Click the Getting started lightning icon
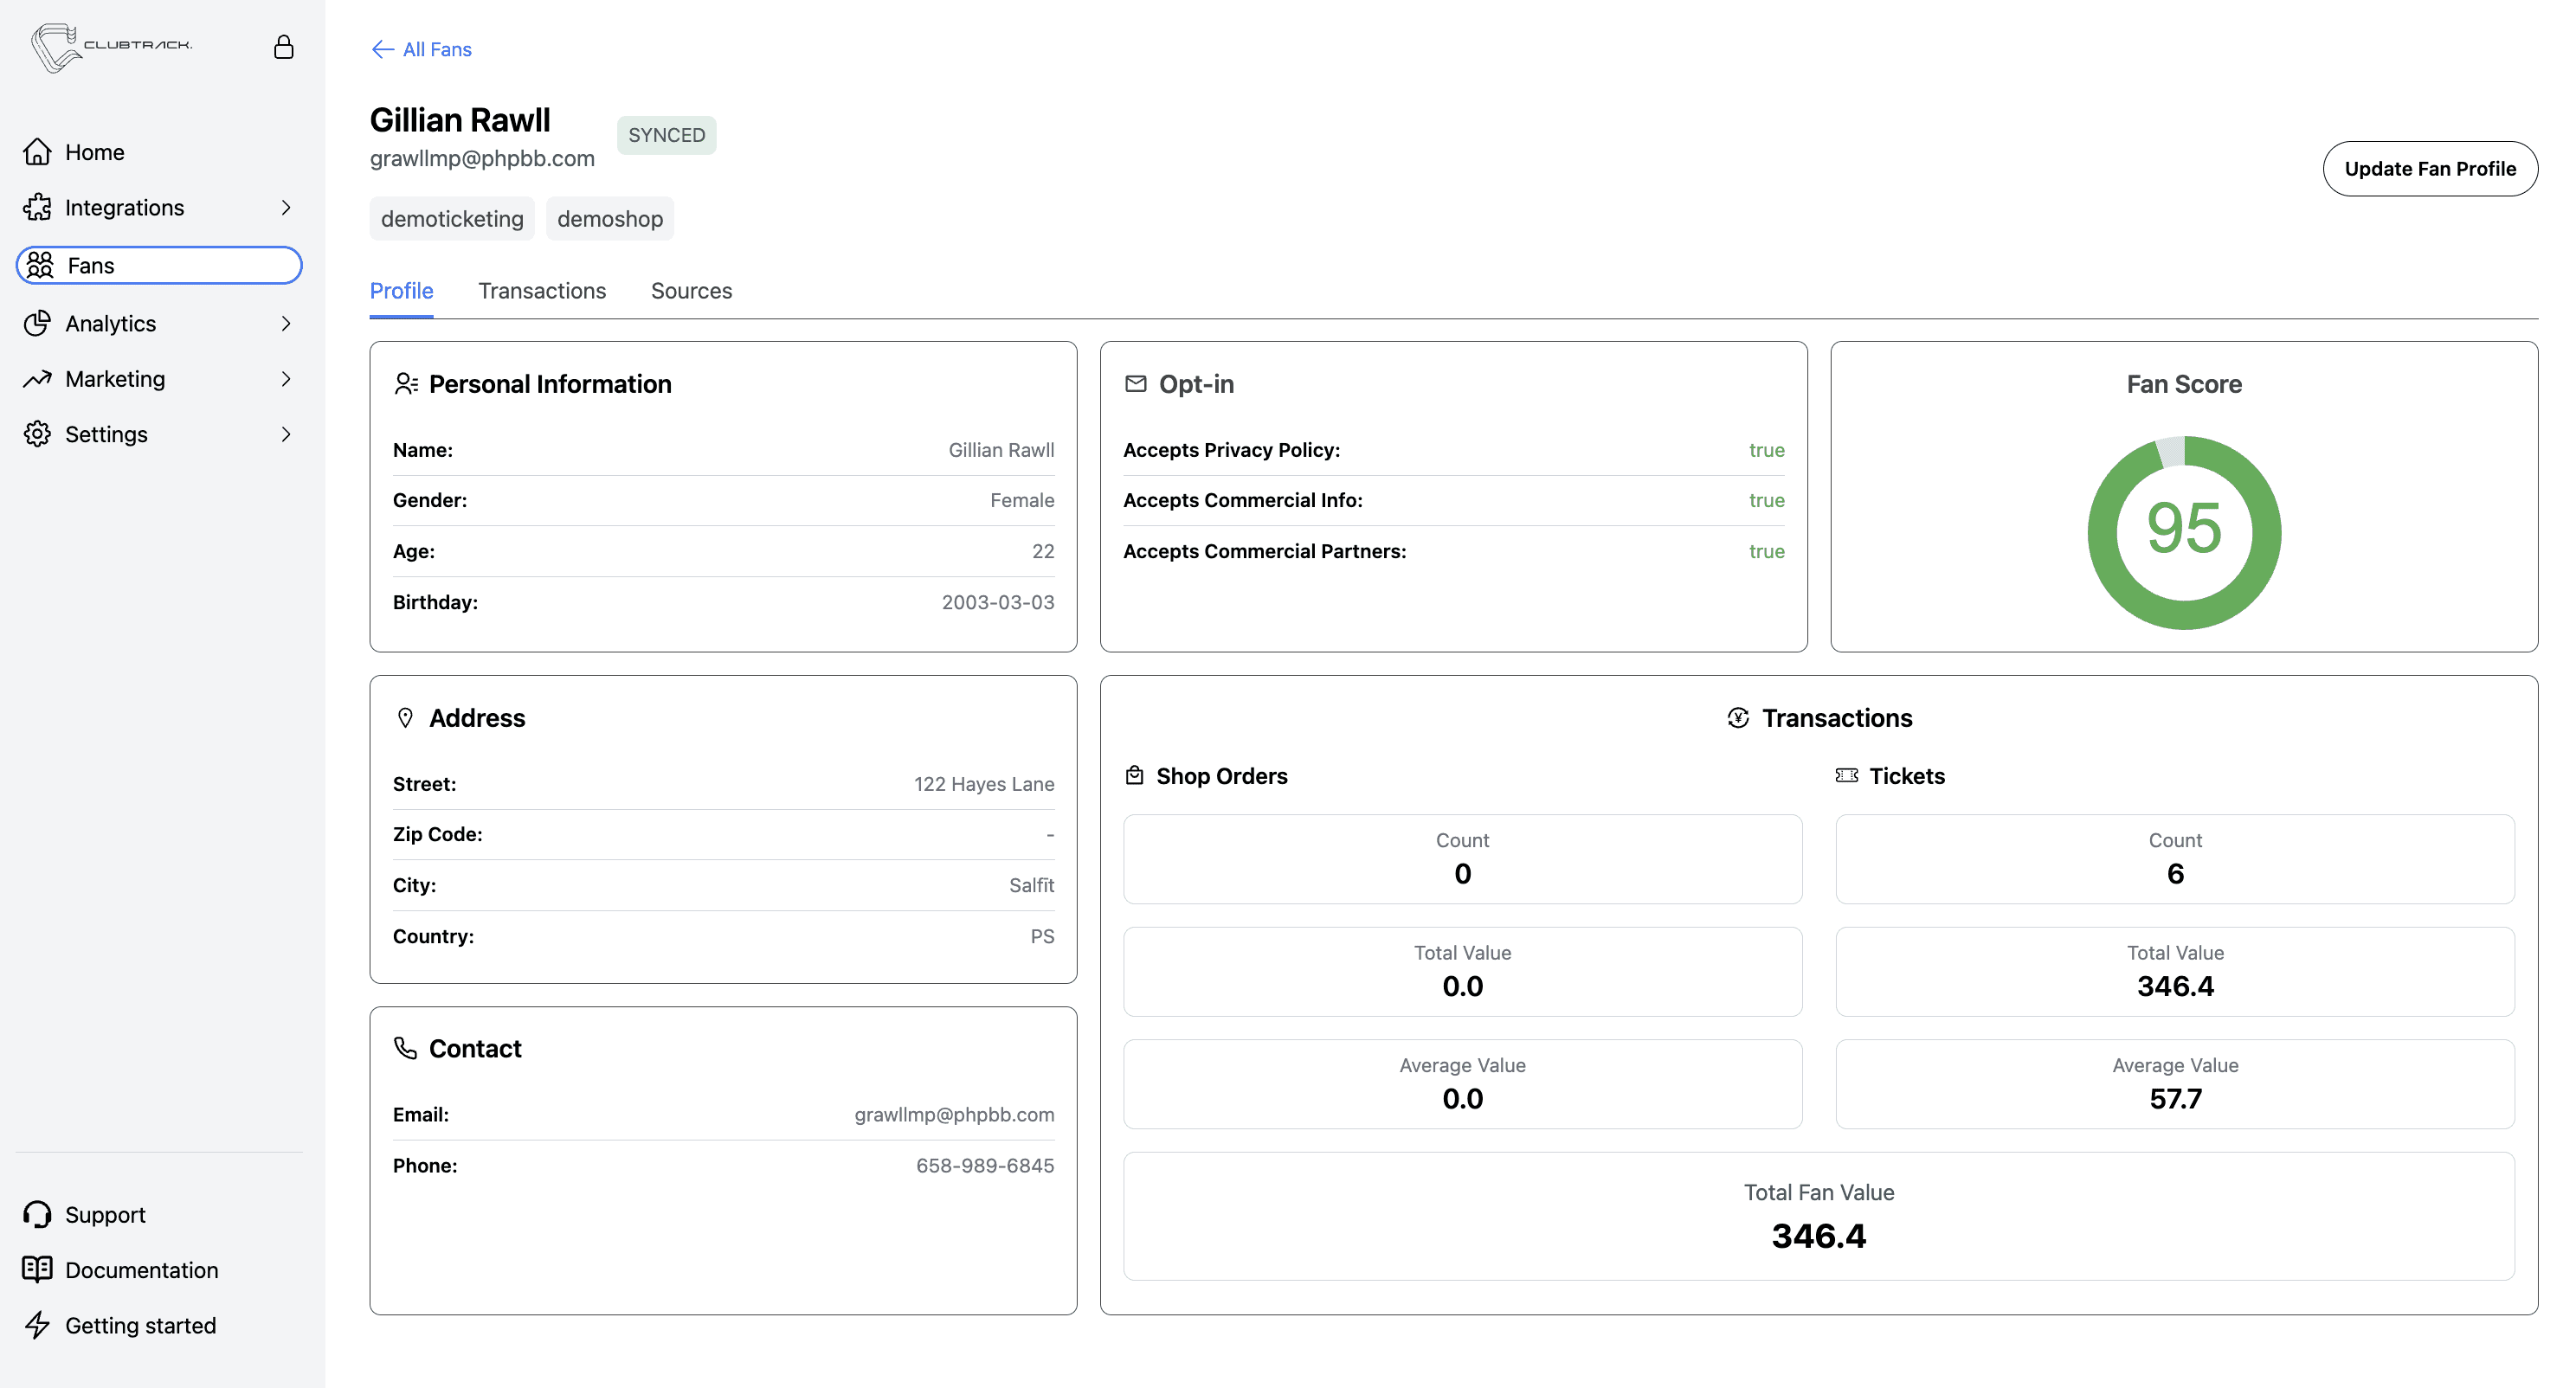Image resolution: width=2576 pixels, height=1388 pixels. [x=37, y=1325]
